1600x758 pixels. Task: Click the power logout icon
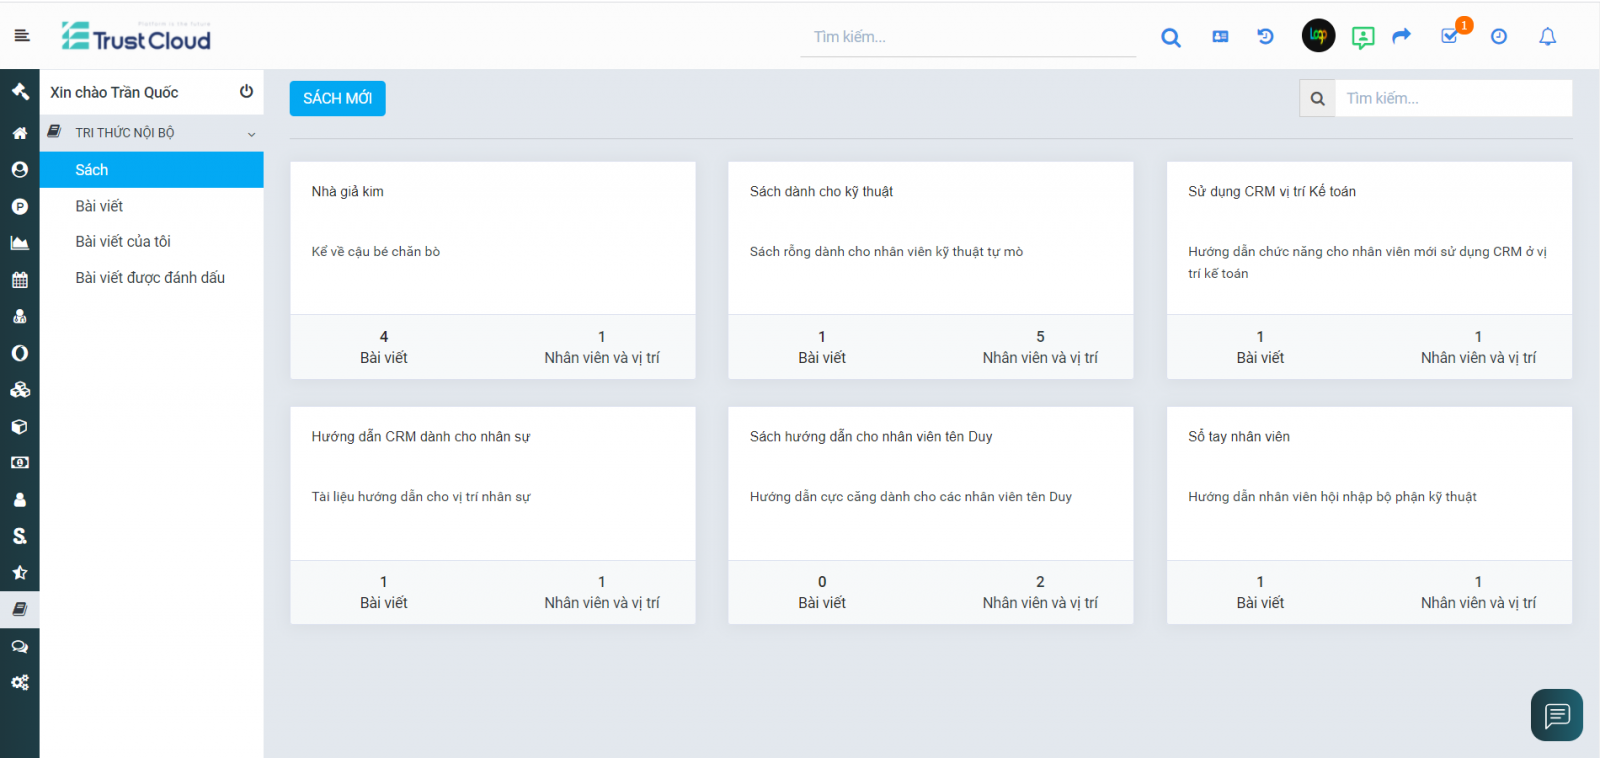pos(246,92)
